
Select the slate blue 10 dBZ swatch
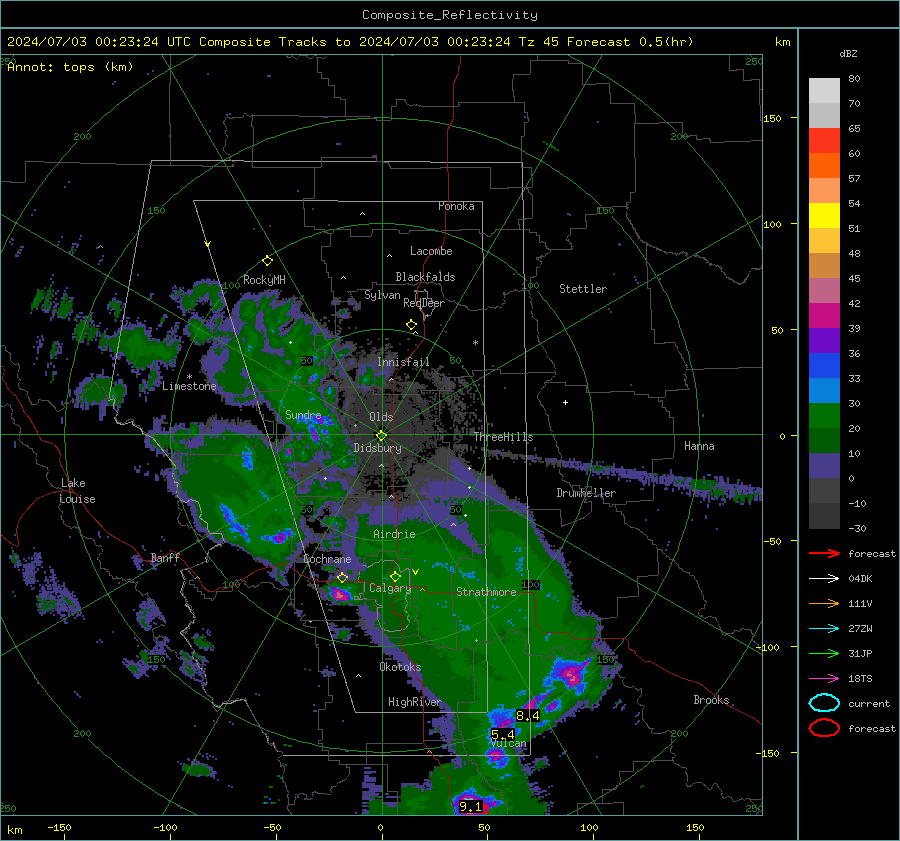tap(824, 466)
